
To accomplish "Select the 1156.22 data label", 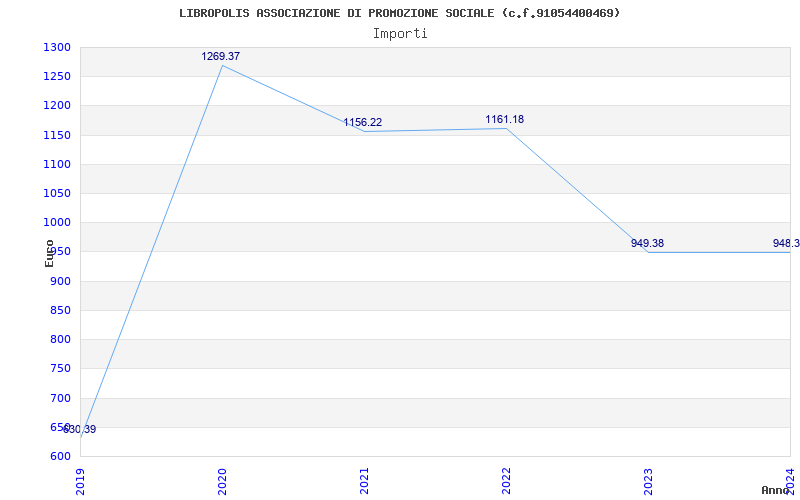I will (x=362, y=122).
